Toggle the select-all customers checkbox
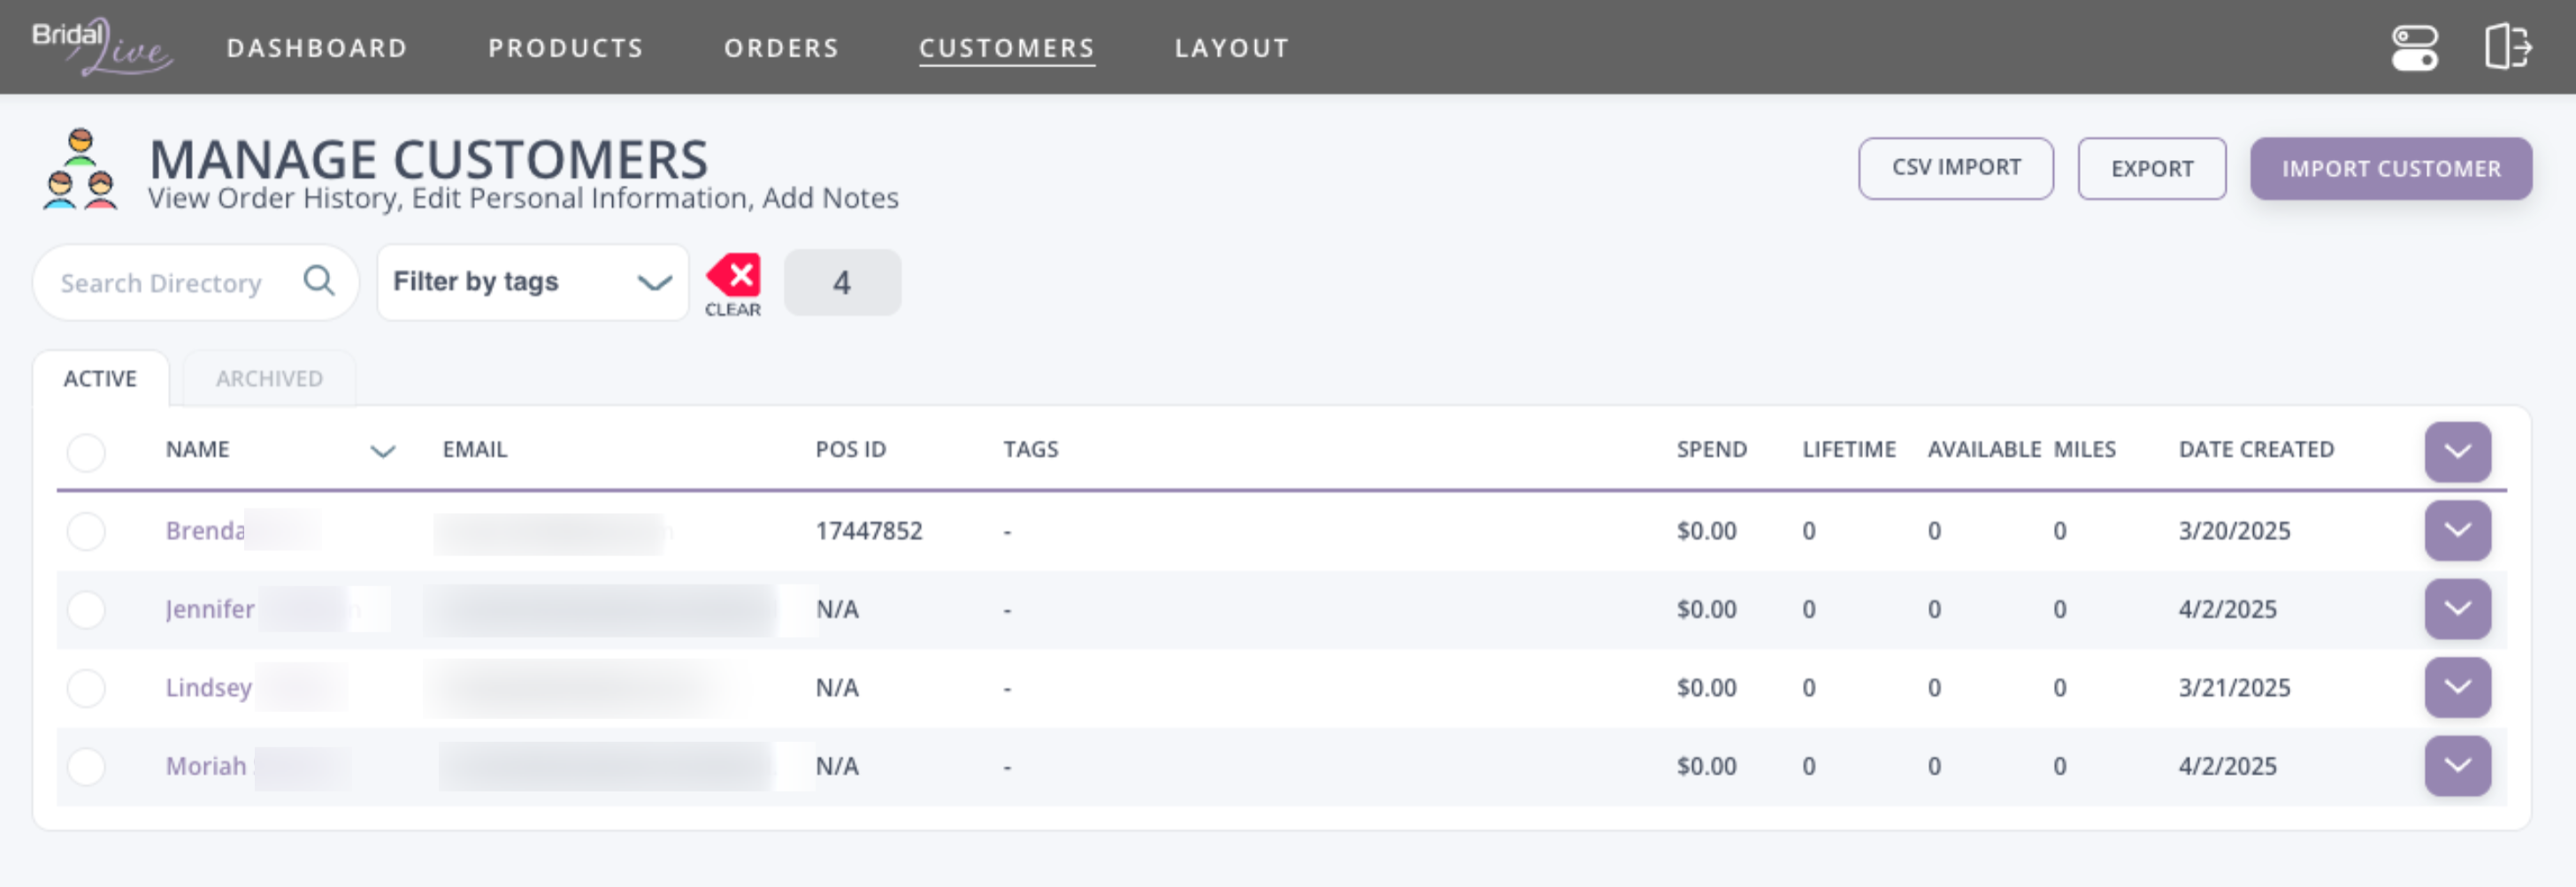Viewport: 2576px width, 887px height. click(x=86, y=452)
